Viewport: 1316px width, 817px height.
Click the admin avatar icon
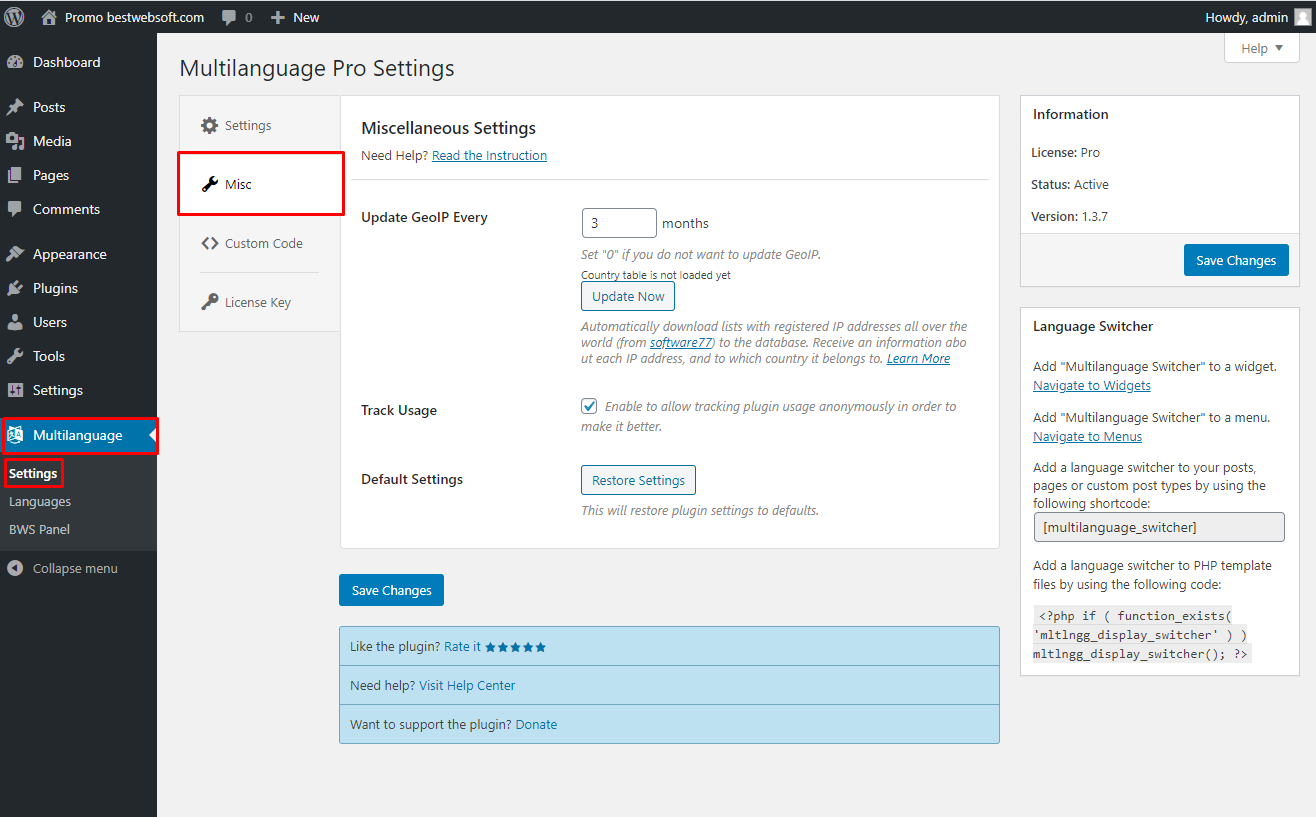click(1302, 17)
